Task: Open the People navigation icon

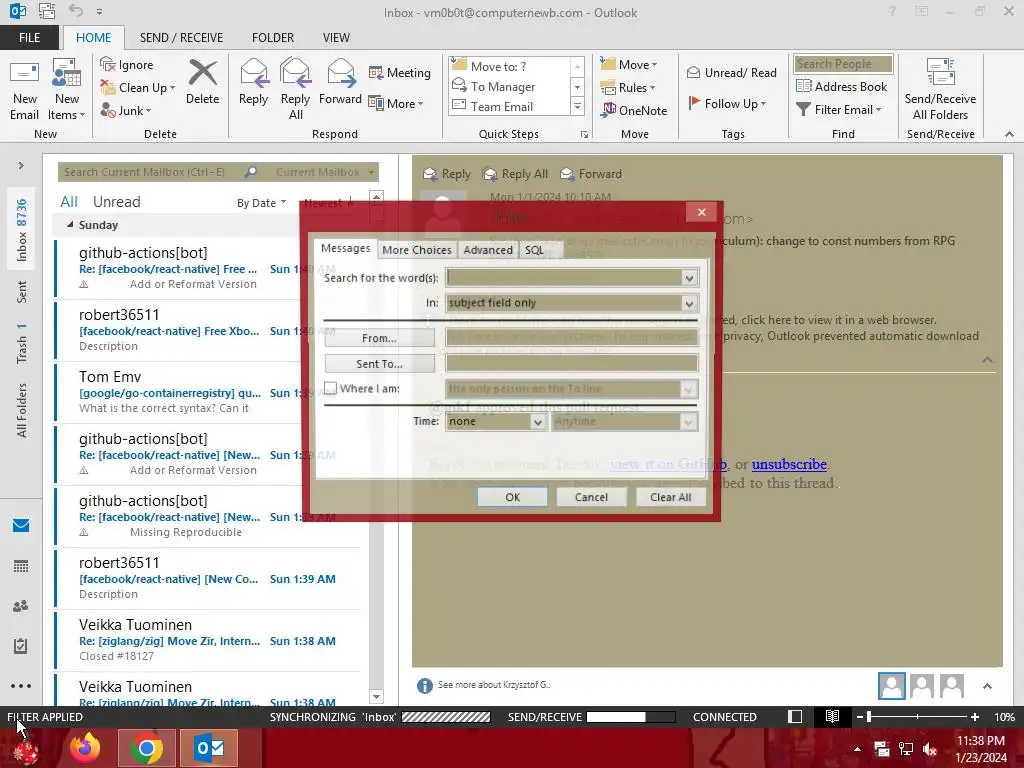Action: [21, 606]
